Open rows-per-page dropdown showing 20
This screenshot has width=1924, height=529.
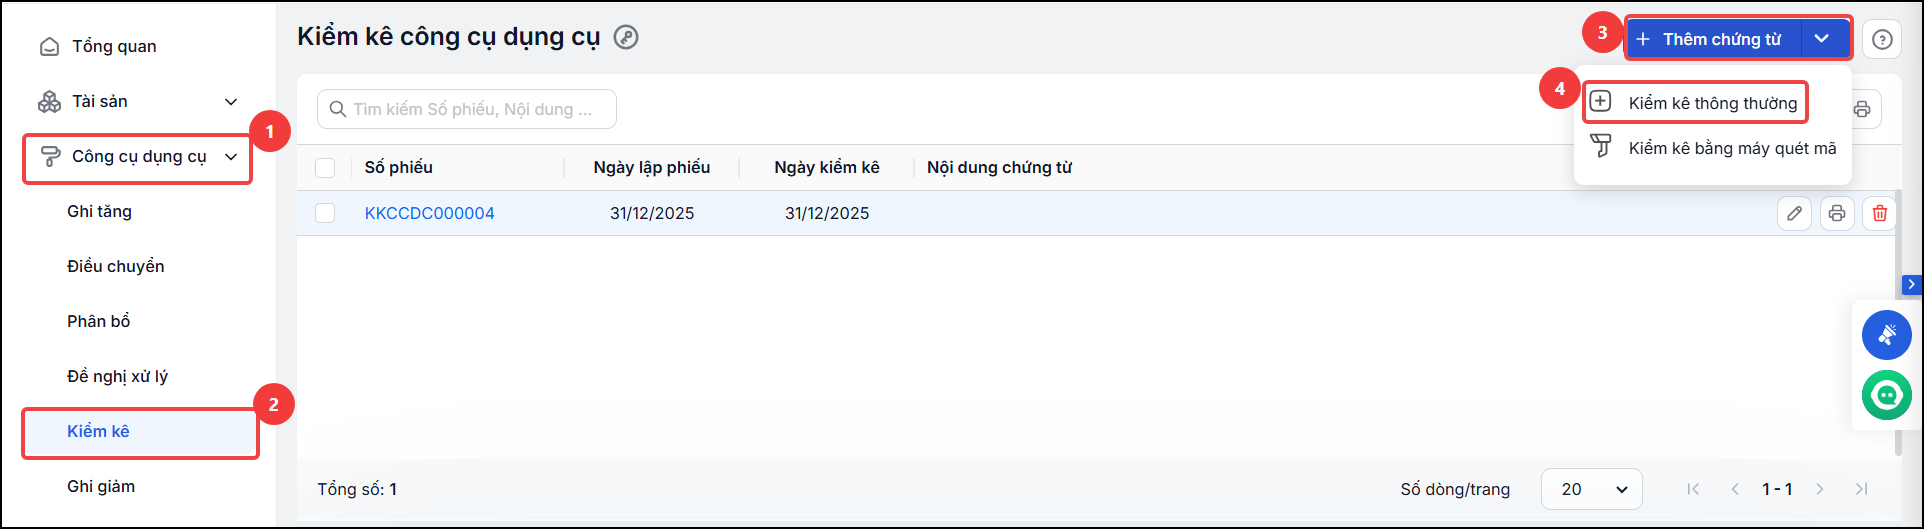[1592, 489]
